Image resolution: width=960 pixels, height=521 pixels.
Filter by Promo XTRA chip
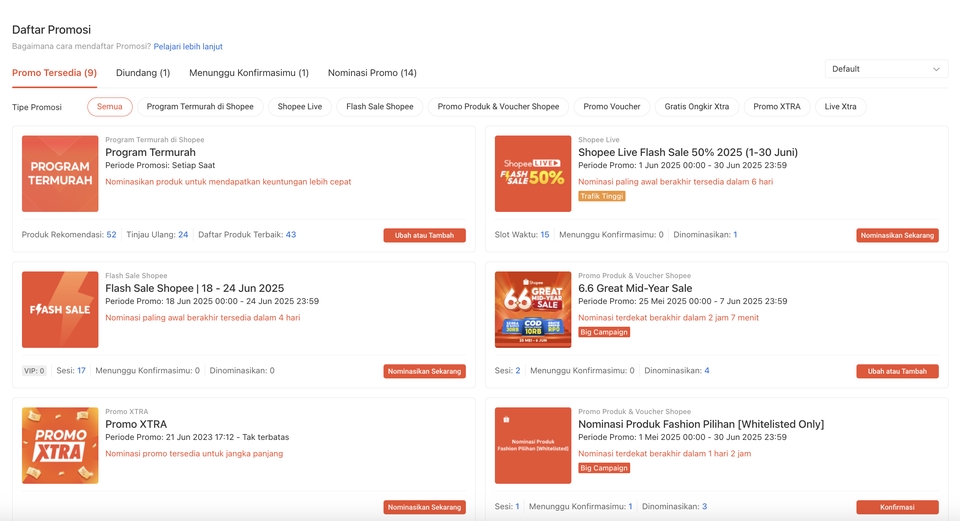[x=777, y=107]
